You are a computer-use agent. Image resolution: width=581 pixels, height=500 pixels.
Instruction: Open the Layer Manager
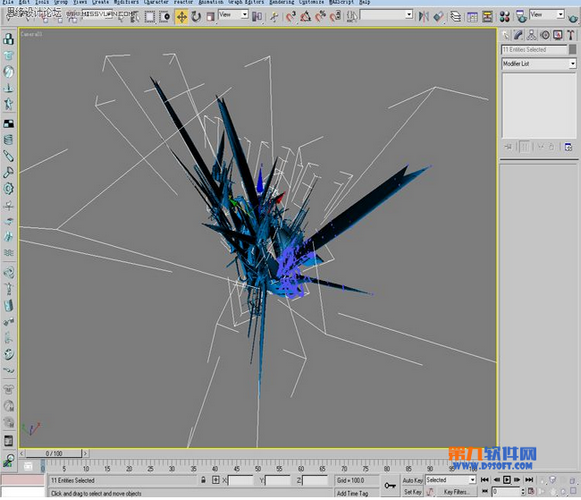coord(456,17)
